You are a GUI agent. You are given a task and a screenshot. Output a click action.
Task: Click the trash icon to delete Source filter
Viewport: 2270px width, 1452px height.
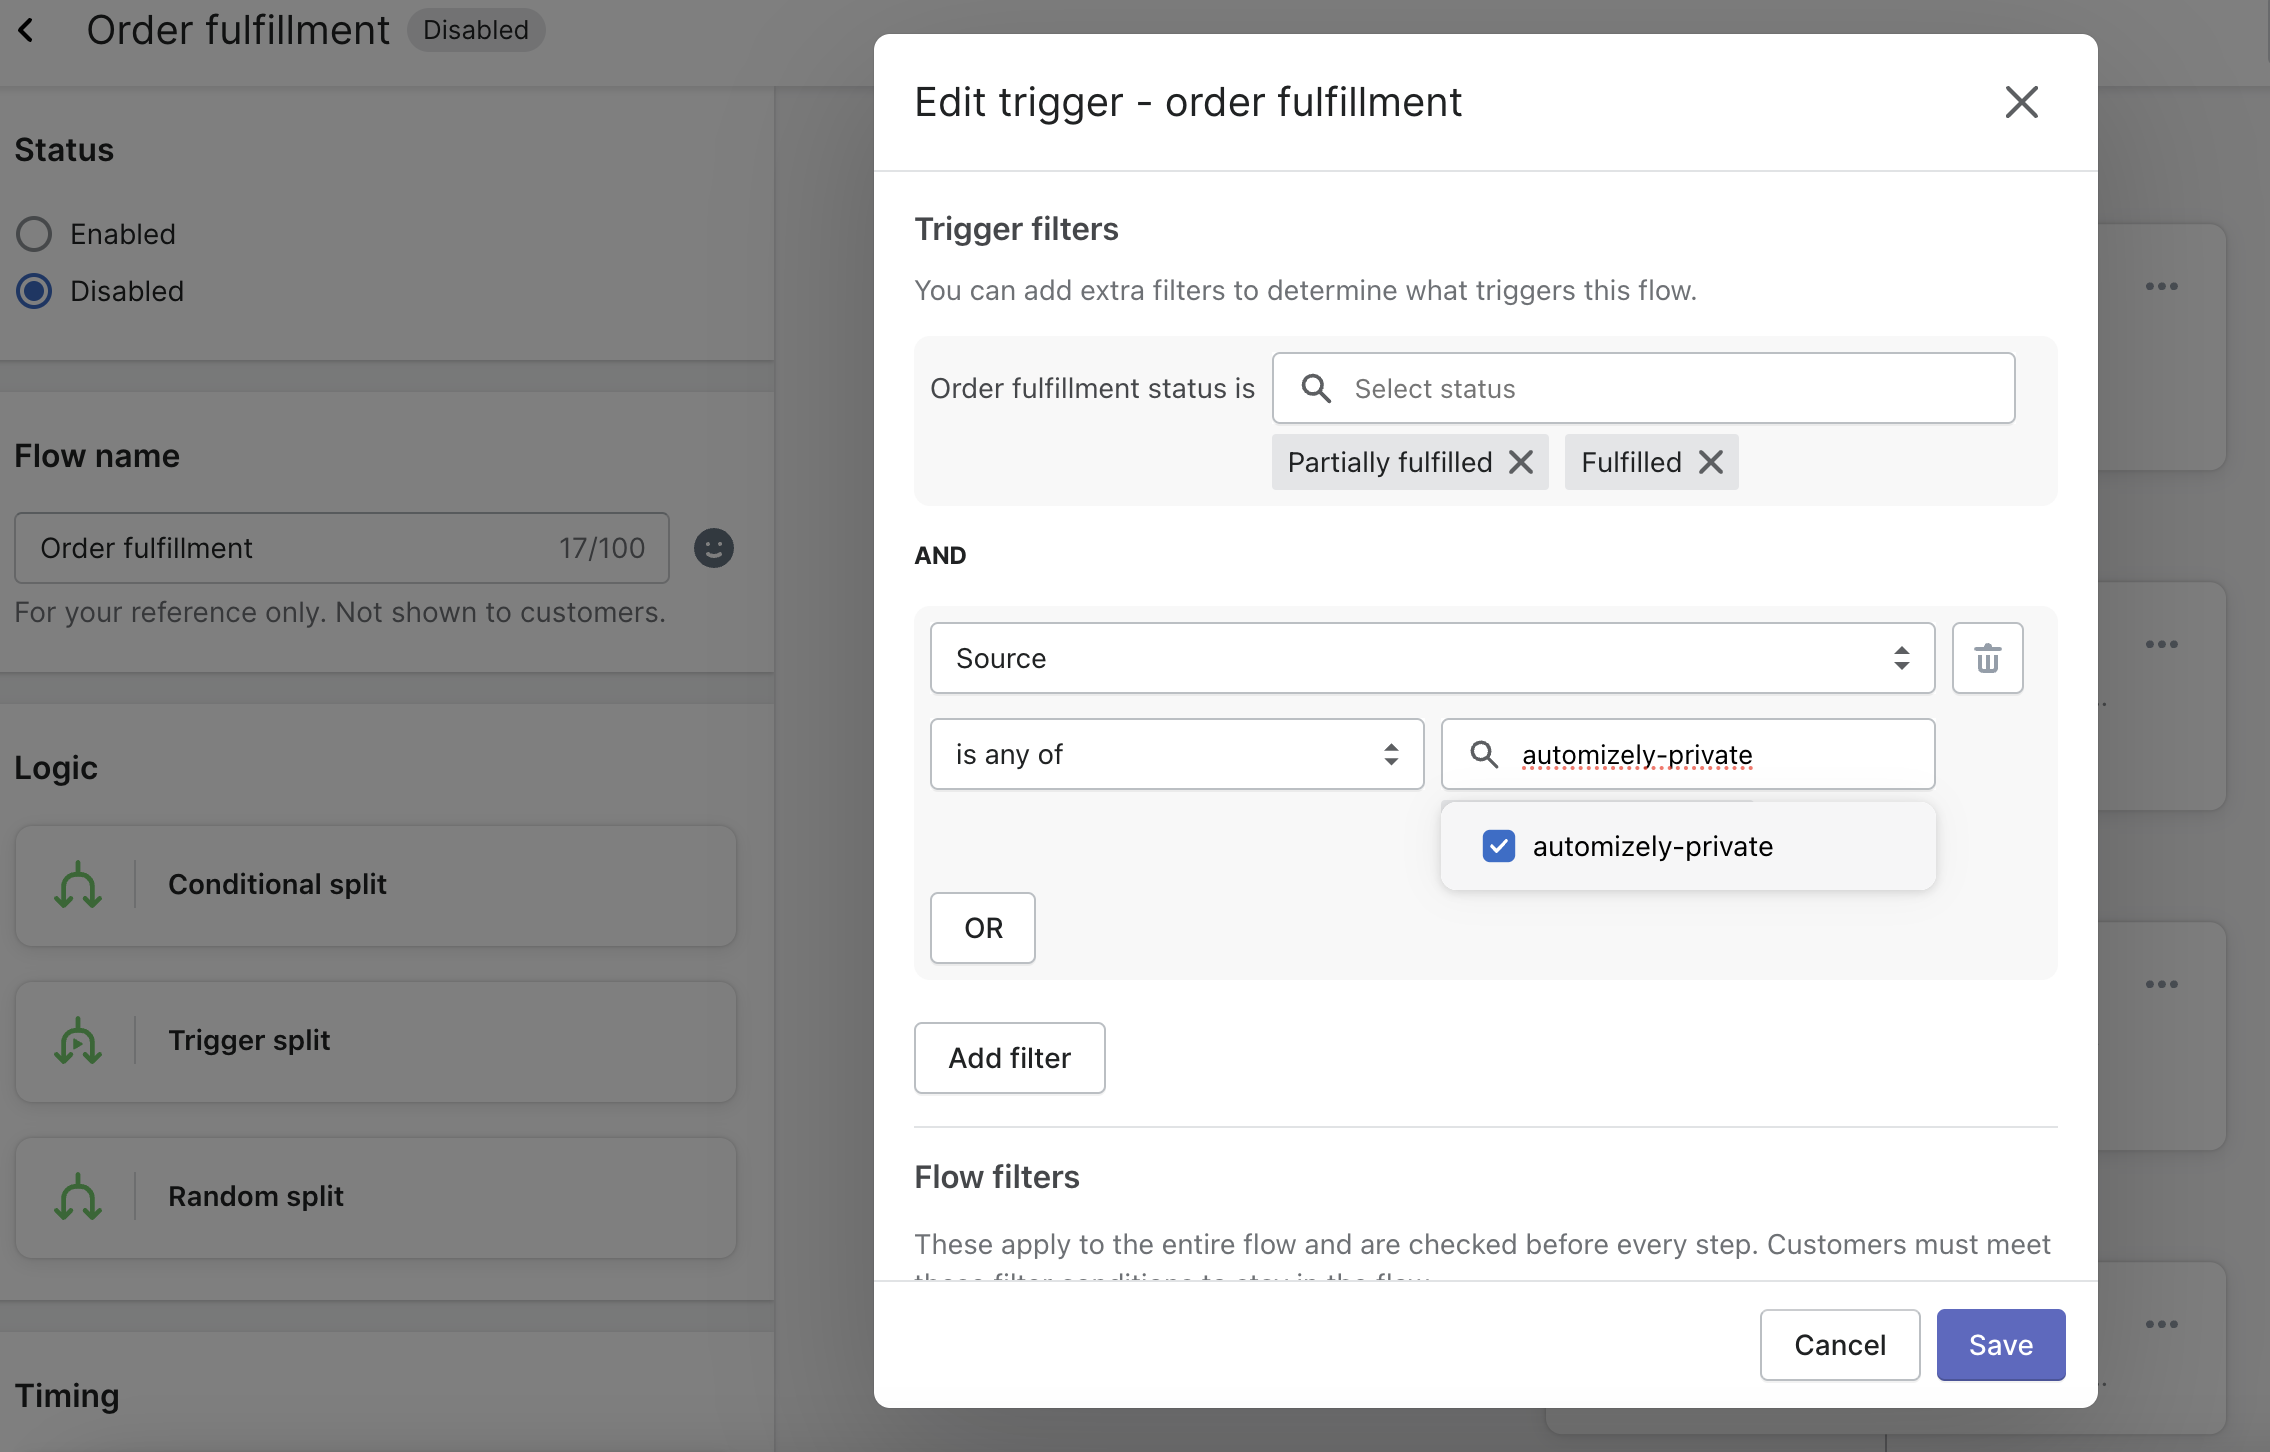(x=1987, y=658)
